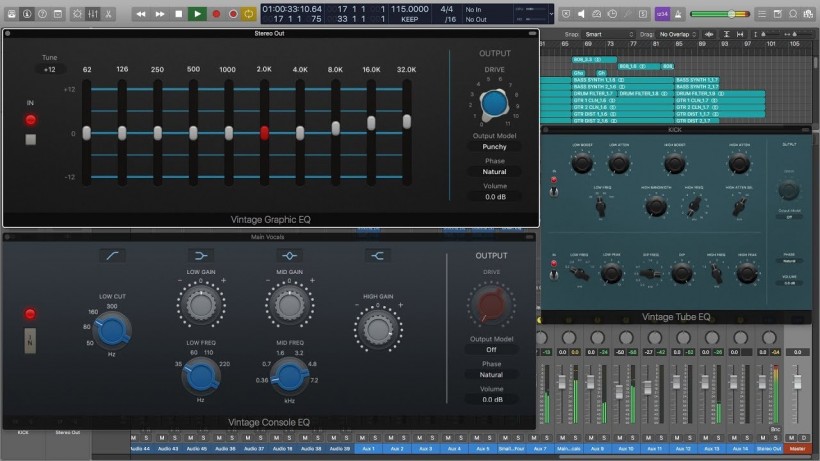
Task: Click the red 2.0K band slider handle
Action: point(265,132)
